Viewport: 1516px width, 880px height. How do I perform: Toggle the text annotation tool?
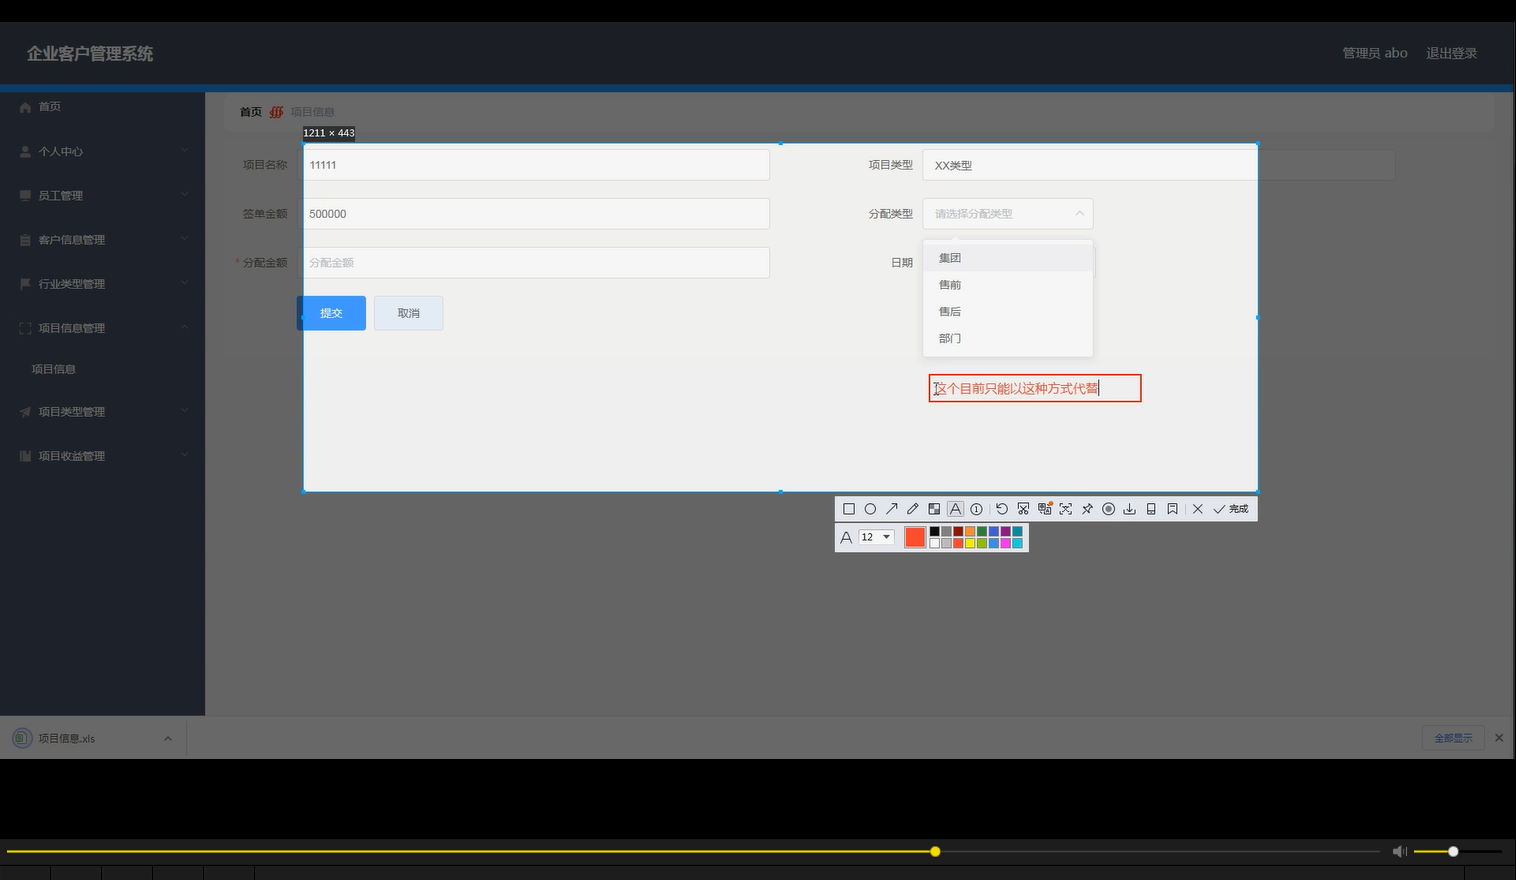coord(955,509)
